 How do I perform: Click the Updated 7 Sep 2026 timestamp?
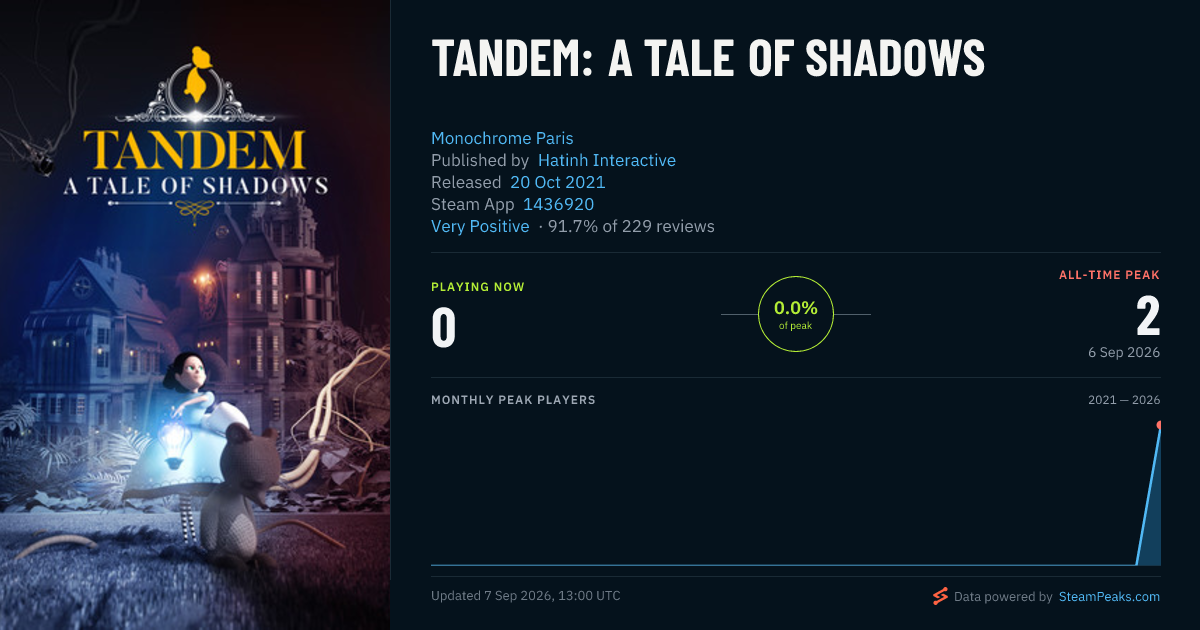[x=526, y=596]
